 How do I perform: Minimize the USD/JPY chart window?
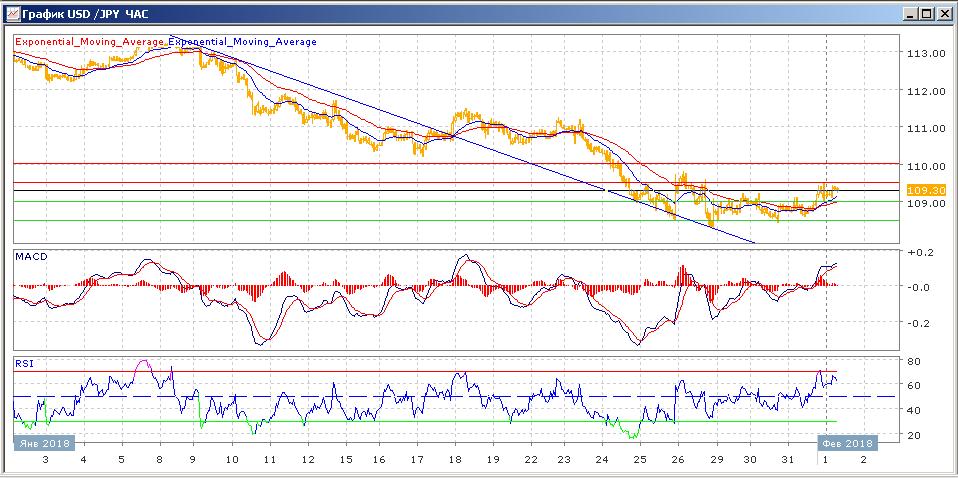911,13
